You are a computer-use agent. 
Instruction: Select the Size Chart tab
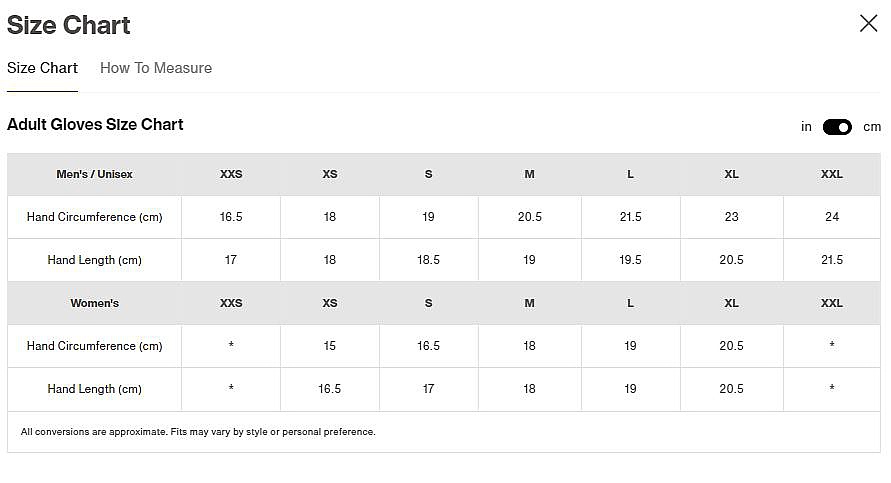(42, 68)
